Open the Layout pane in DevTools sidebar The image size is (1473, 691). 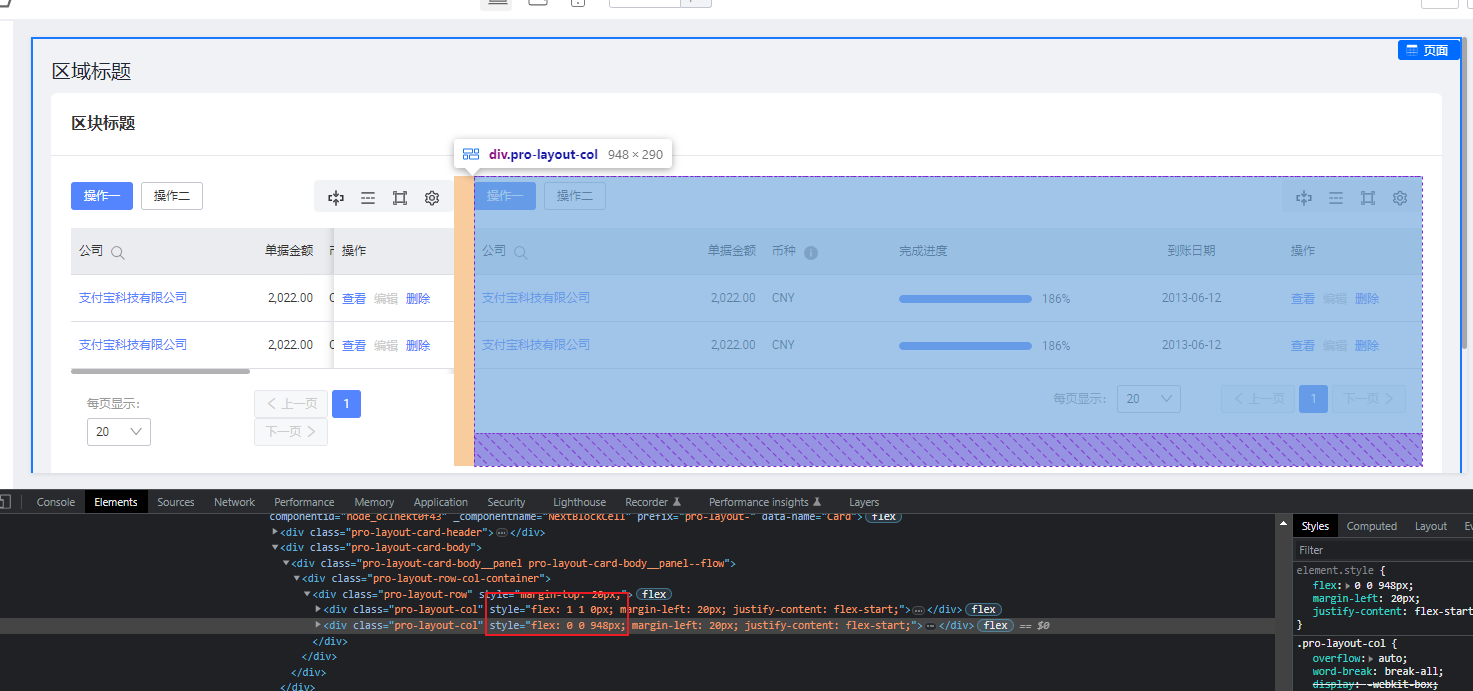(1431, 526)
